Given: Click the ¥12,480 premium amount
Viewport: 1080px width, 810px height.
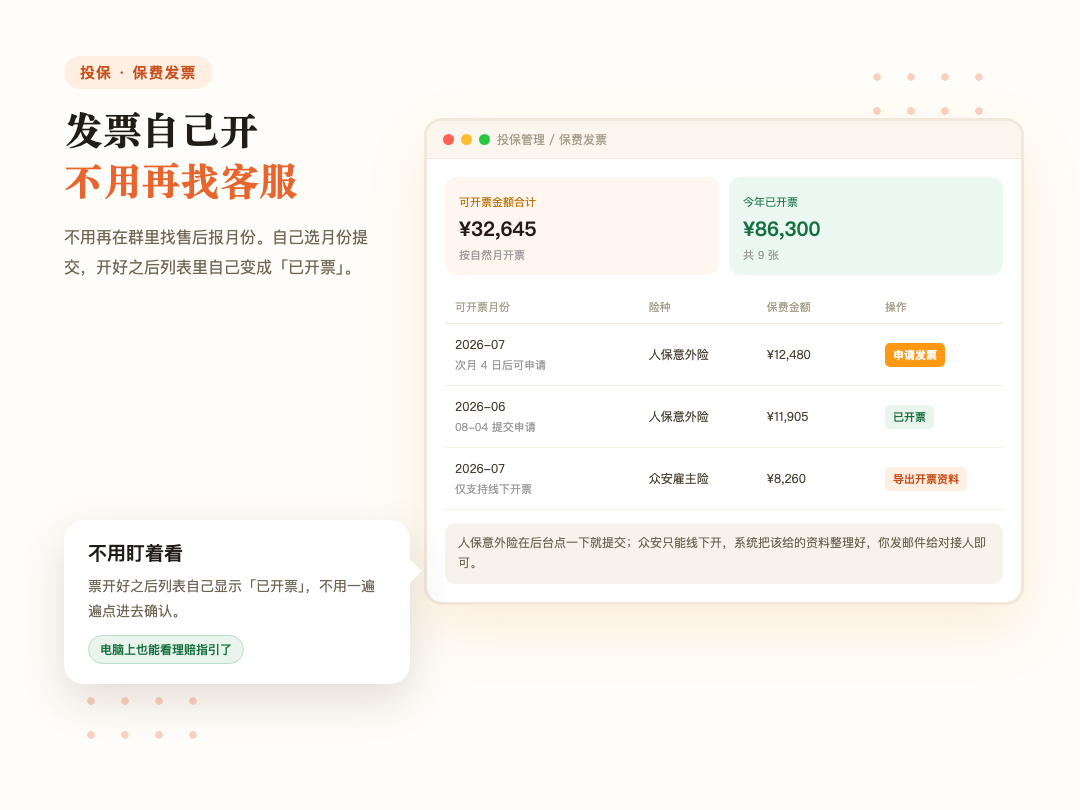Looking at the screenshot, I should (789, 355).
